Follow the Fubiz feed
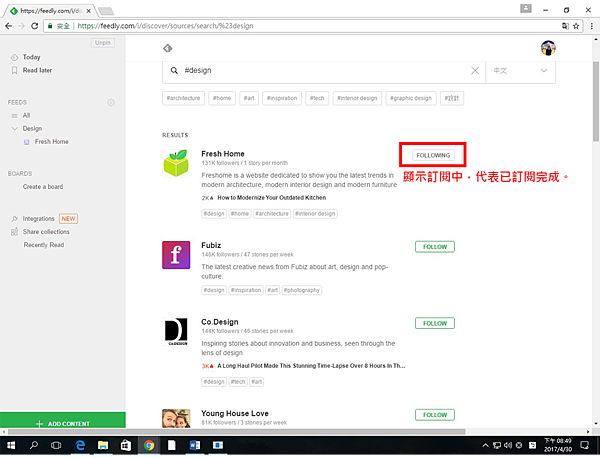This screenshot has width=600, height=458. [435, 247]
